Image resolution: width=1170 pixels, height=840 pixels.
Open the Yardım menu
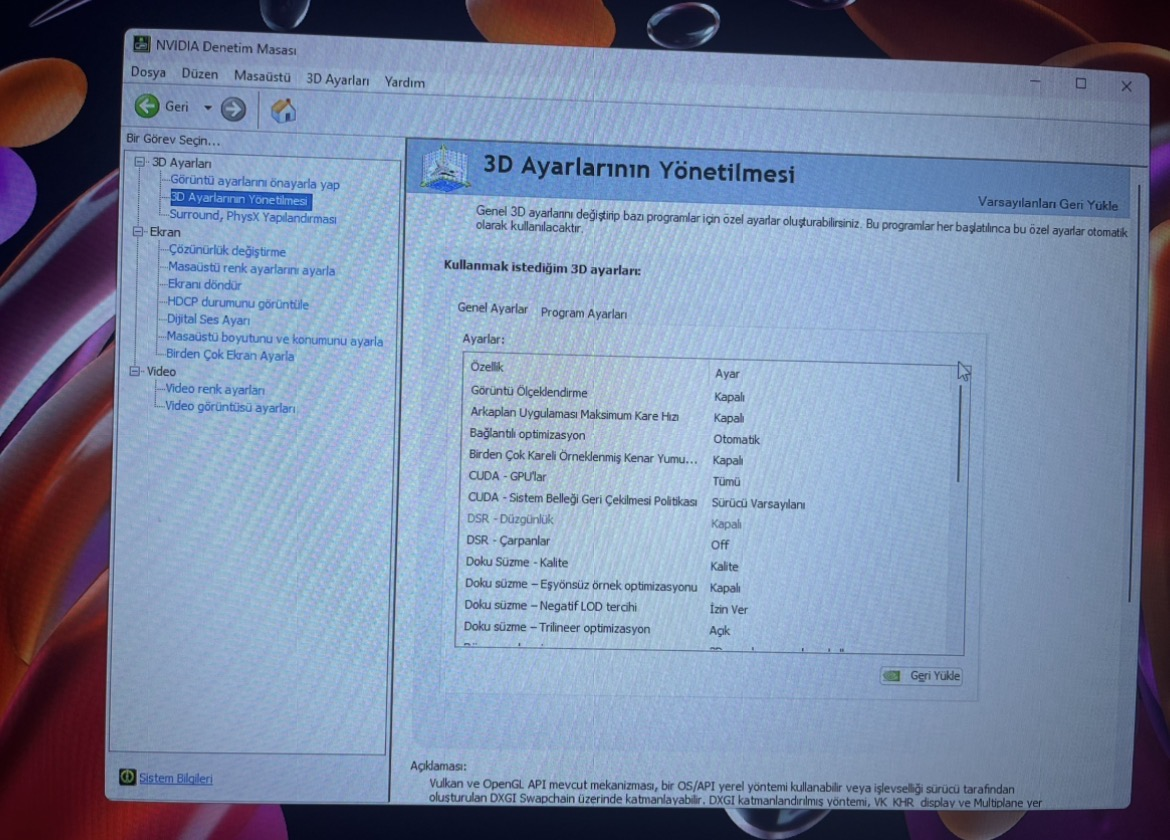click(x=404, y=82)
